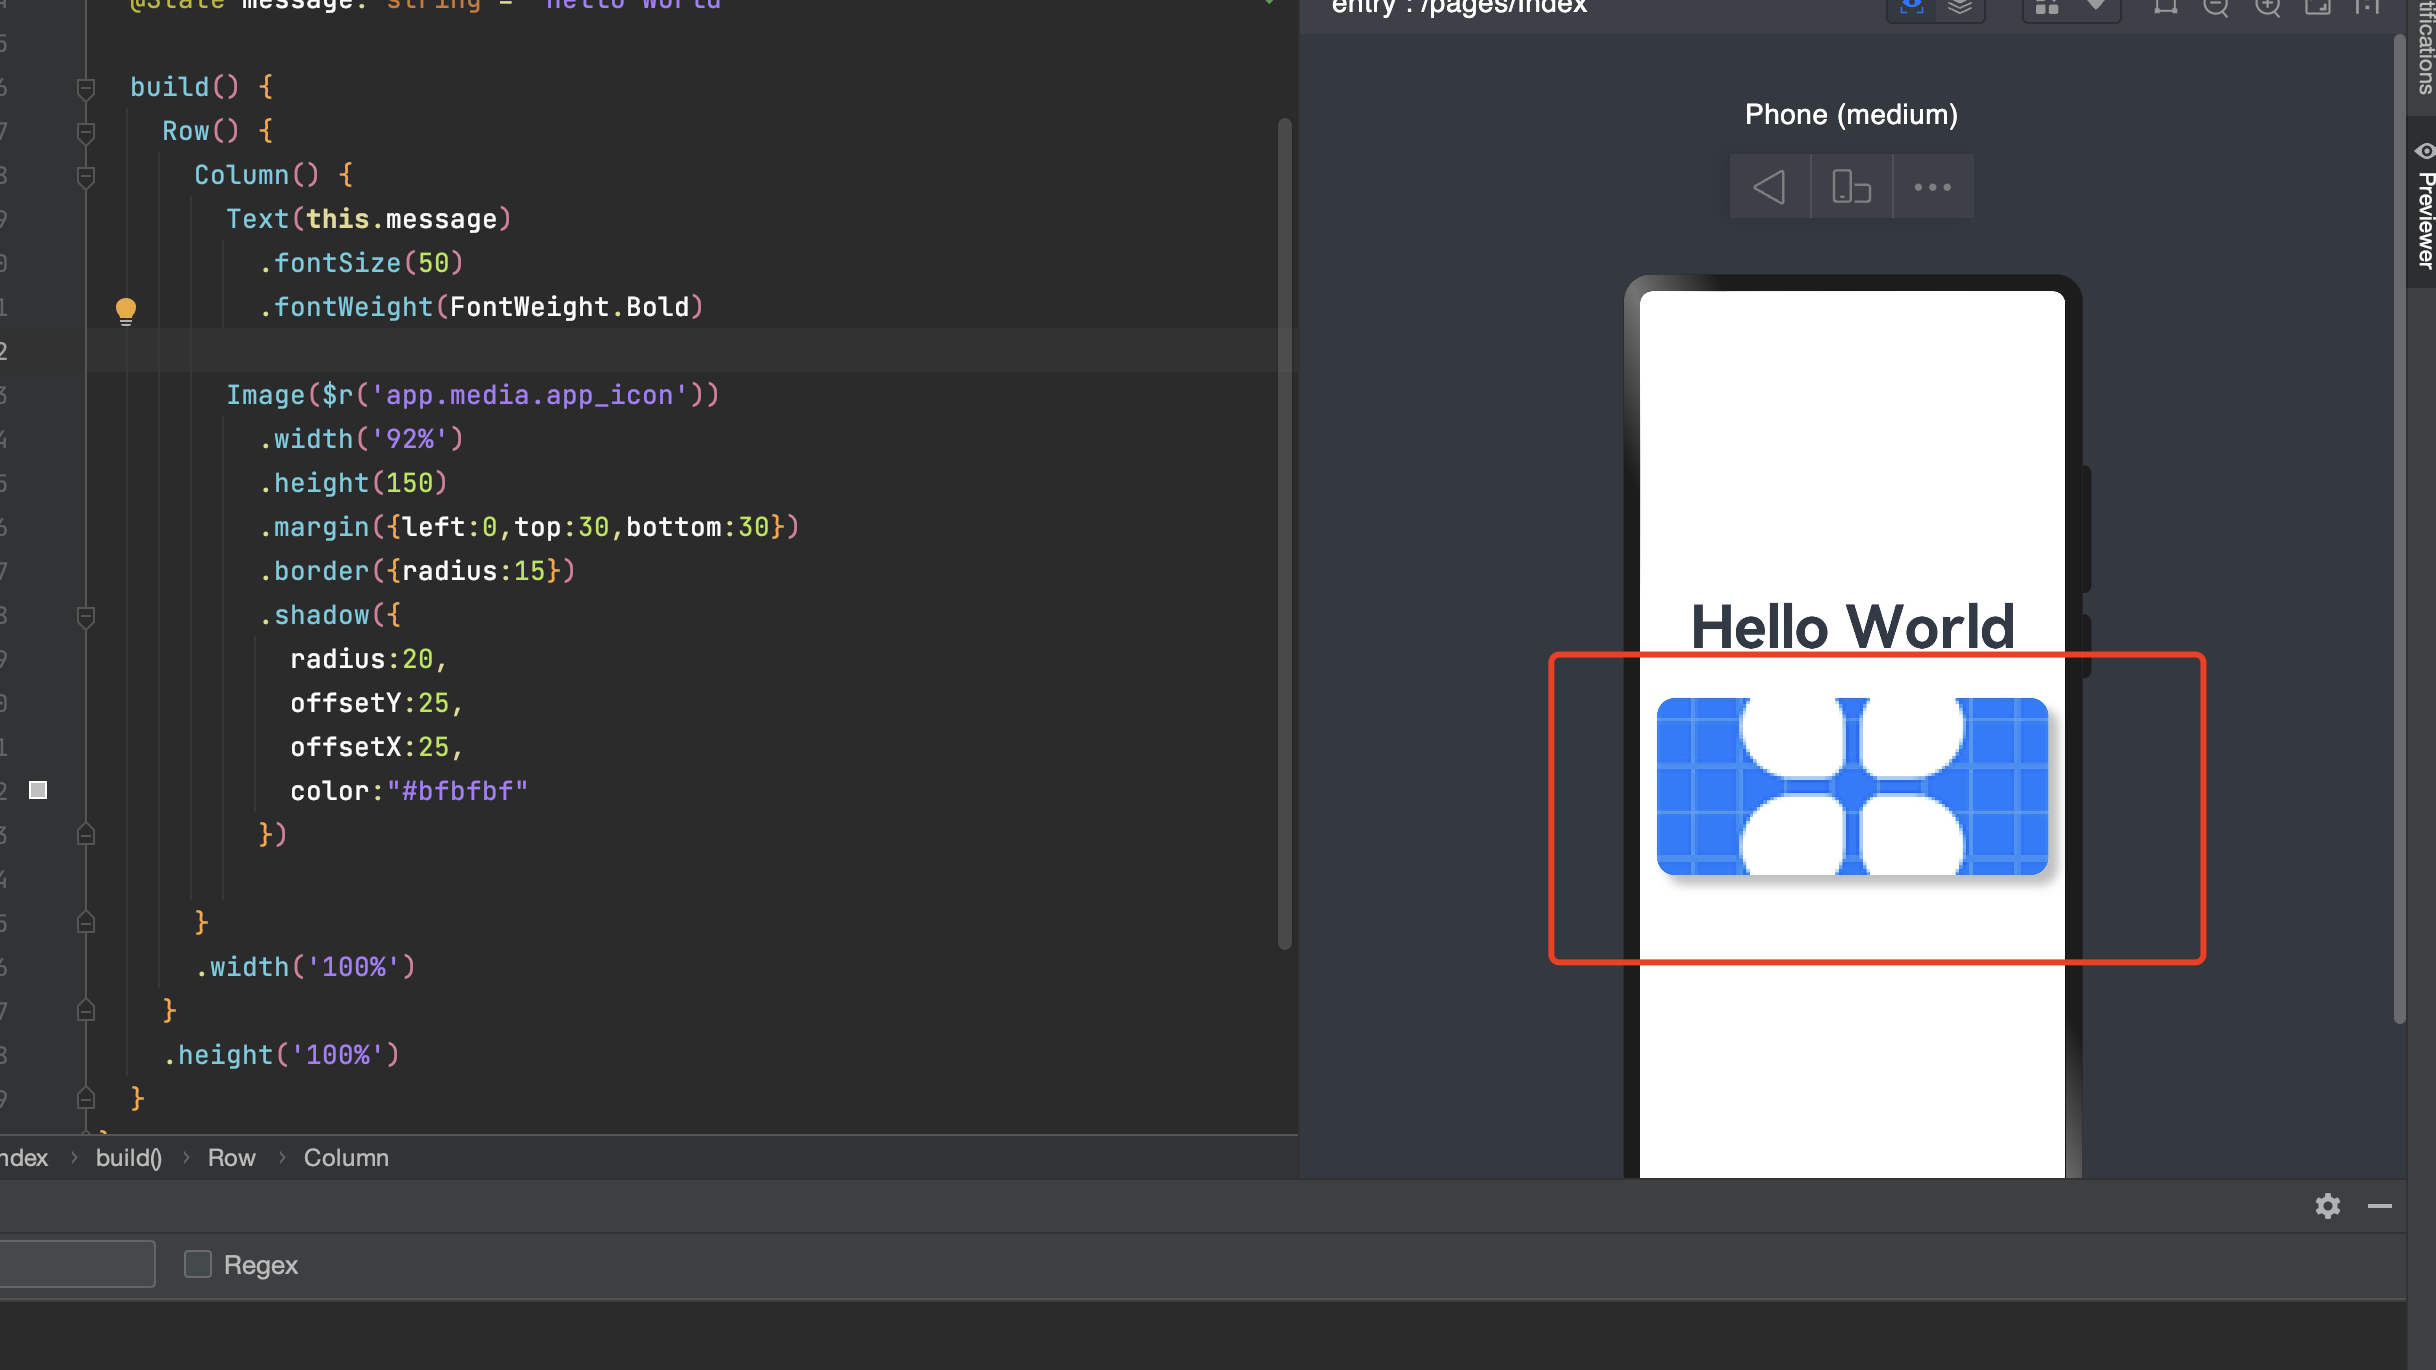This screenshot has width=2436, height=1370.
Task: Click the .height('100%') code line
Action: pos(281,1055)
